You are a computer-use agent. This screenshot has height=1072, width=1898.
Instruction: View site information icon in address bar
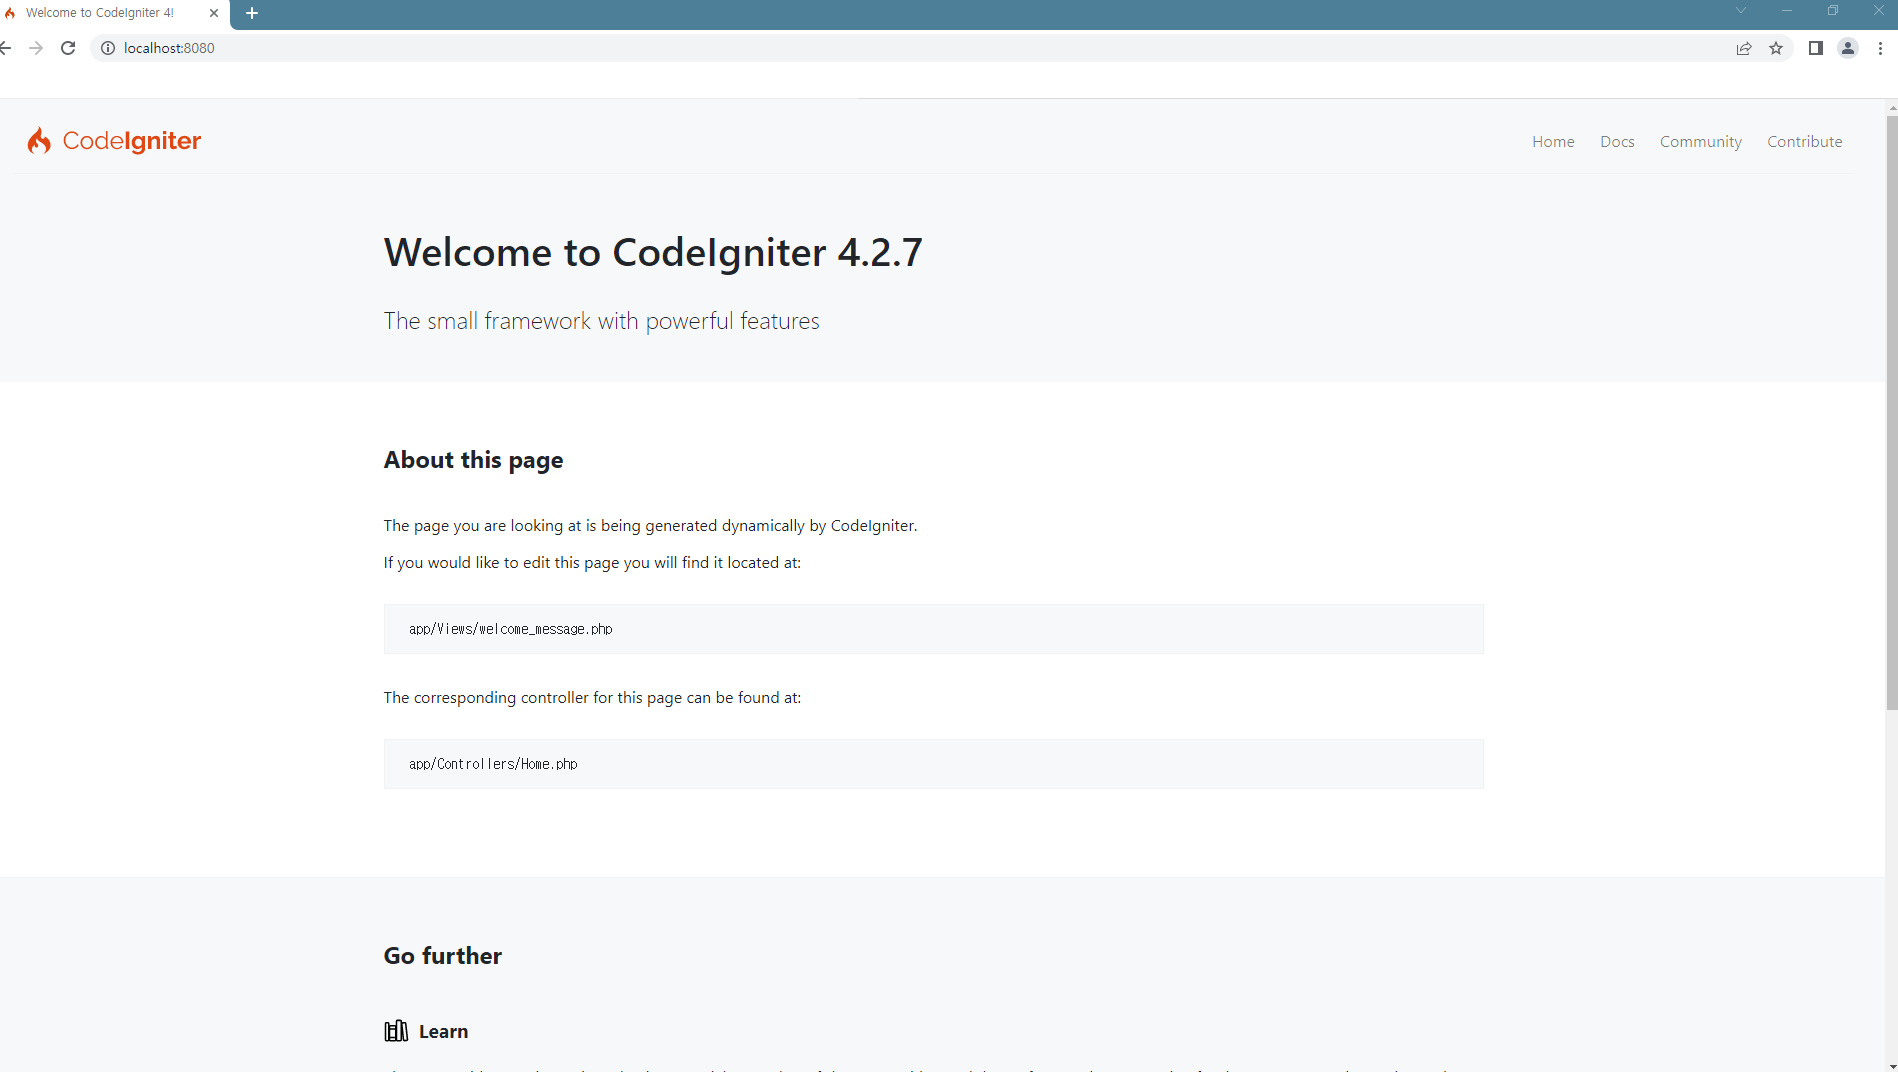pos(108,48)
